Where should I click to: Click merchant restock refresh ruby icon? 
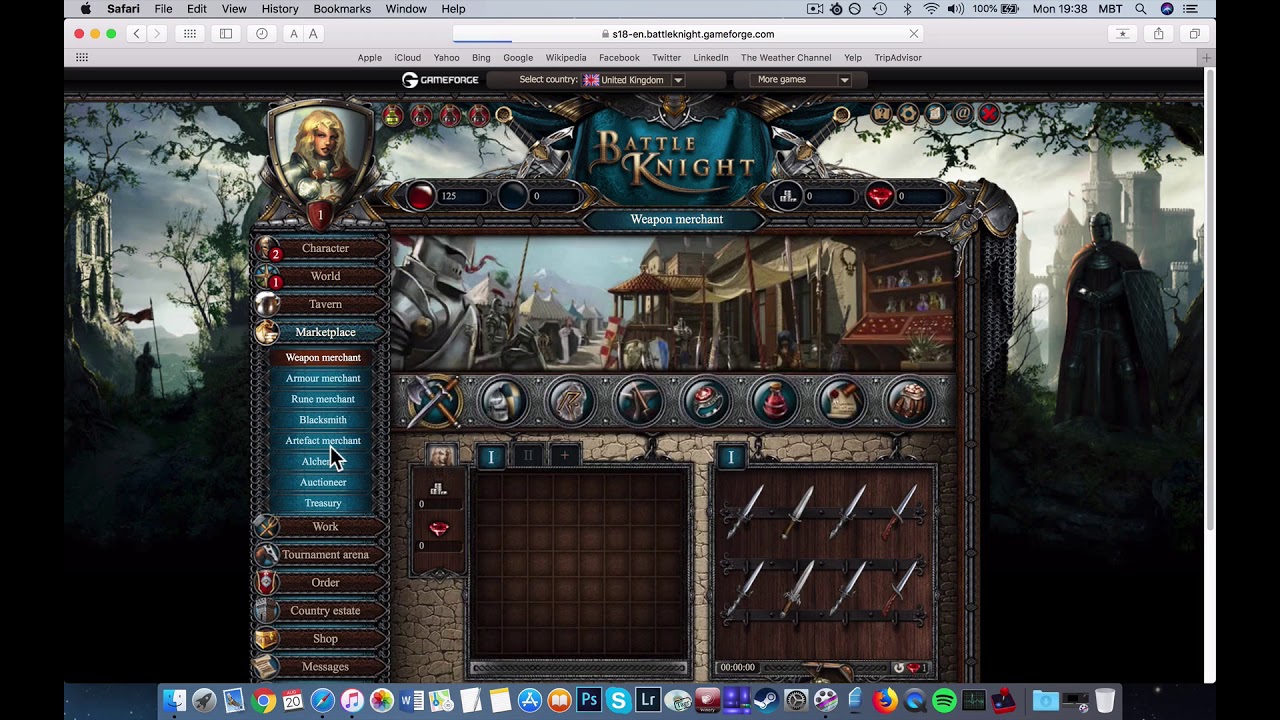tap(910, 668)
